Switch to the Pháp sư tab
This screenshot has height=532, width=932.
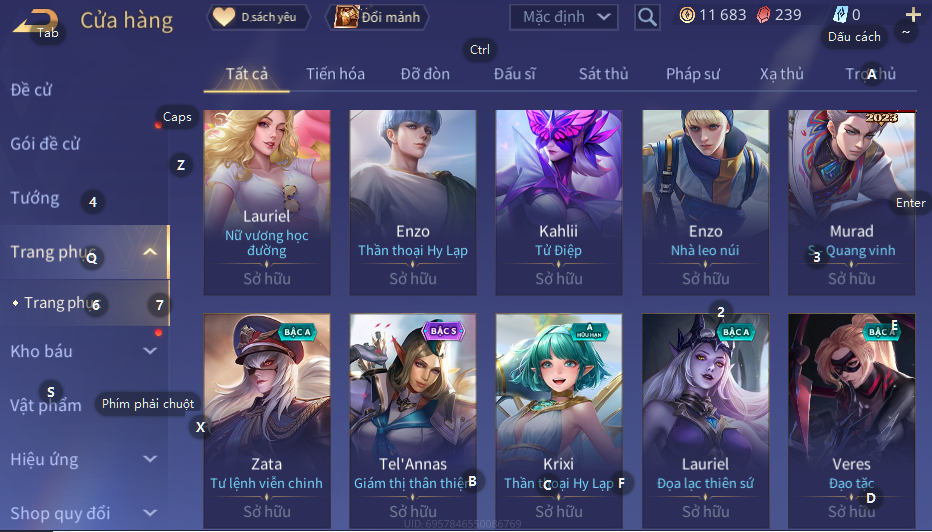pos(692,74)
